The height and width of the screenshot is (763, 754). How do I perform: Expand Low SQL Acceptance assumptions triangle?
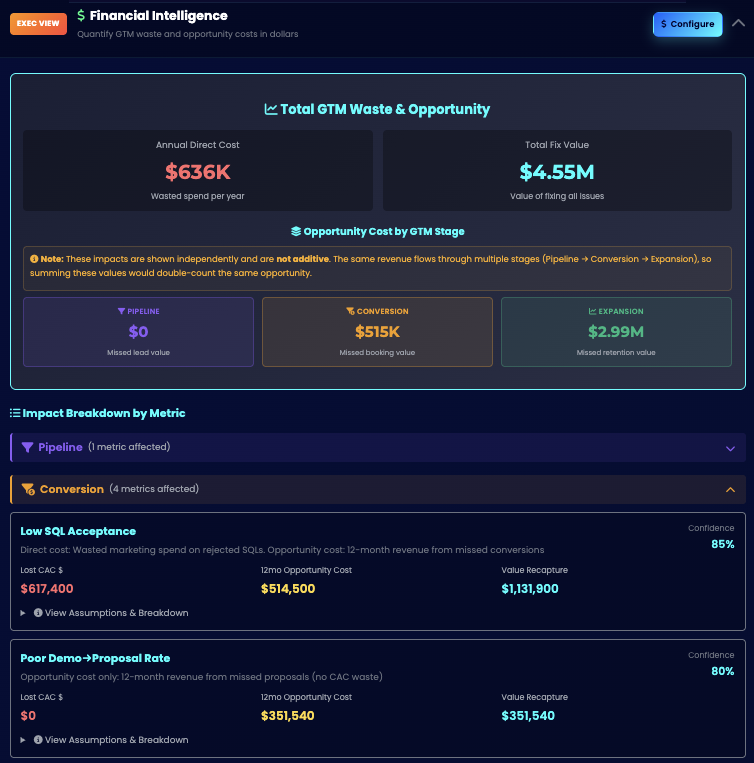[23, 613]
